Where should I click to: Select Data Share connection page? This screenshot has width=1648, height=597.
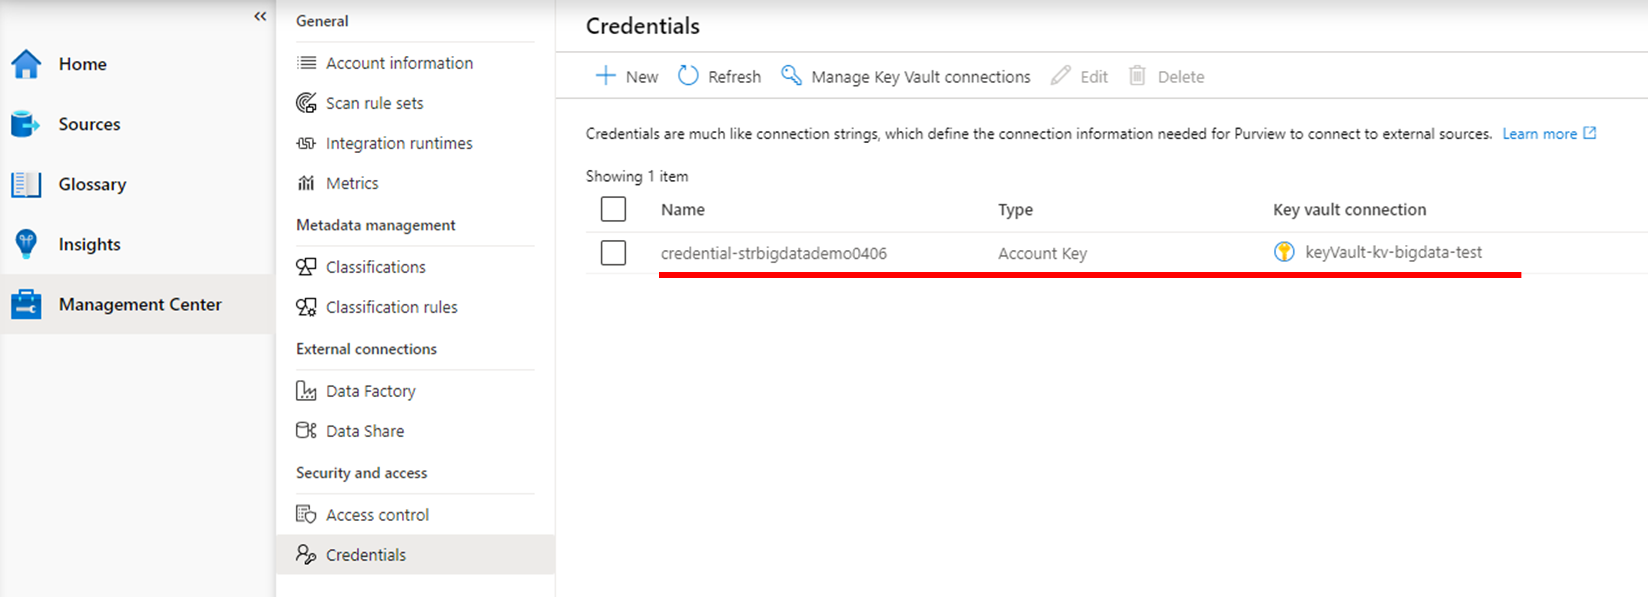point(365,431)
